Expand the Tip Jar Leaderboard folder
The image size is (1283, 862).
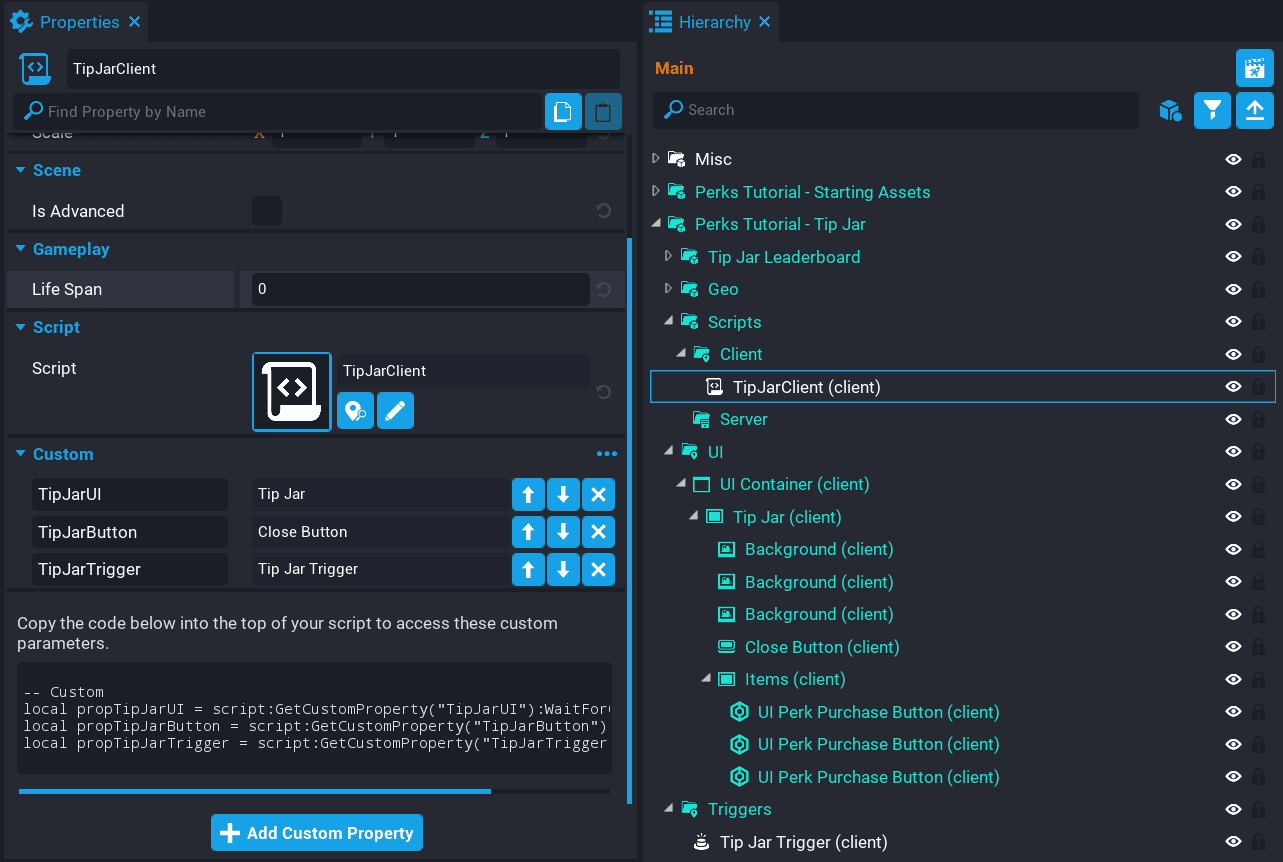coord(669,257)
